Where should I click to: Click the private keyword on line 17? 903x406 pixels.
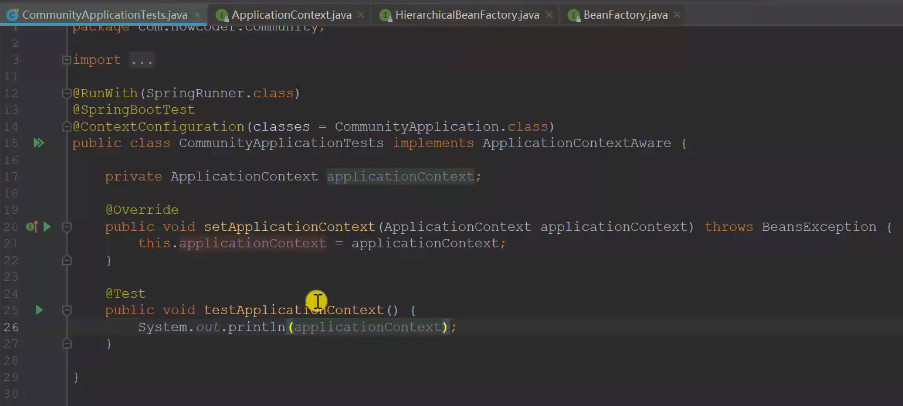(134, 177)
